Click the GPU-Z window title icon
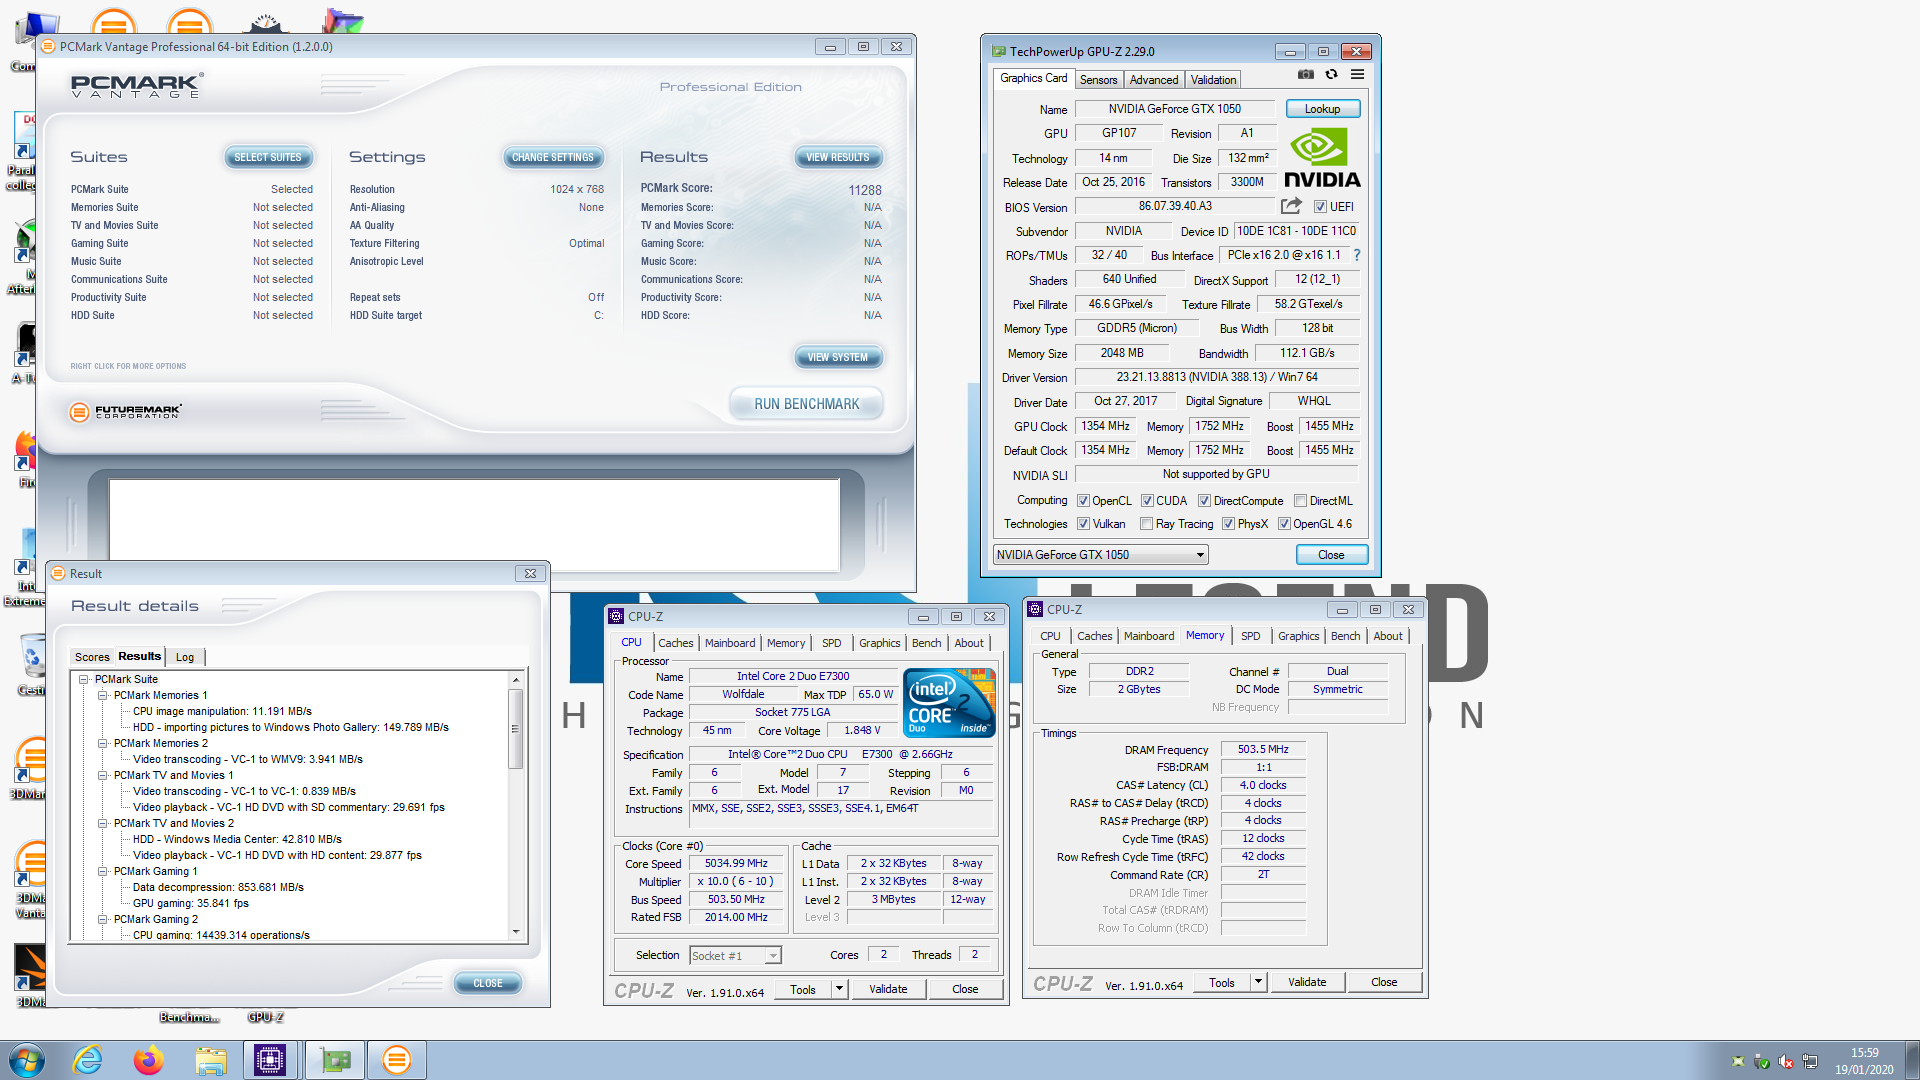Image resolution: width=1920 pixels, height=1080 pixels. click(x=998, y=52)
